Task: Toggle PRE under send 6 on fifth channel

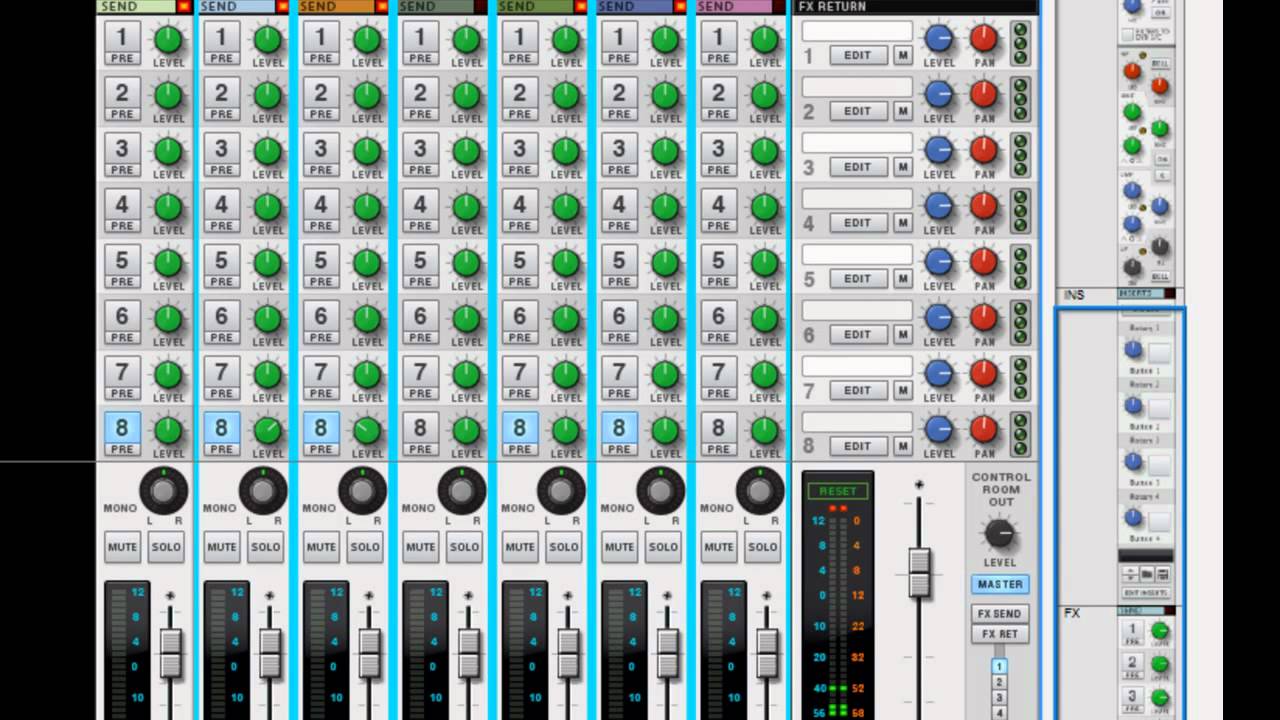Action: [519, 339]
